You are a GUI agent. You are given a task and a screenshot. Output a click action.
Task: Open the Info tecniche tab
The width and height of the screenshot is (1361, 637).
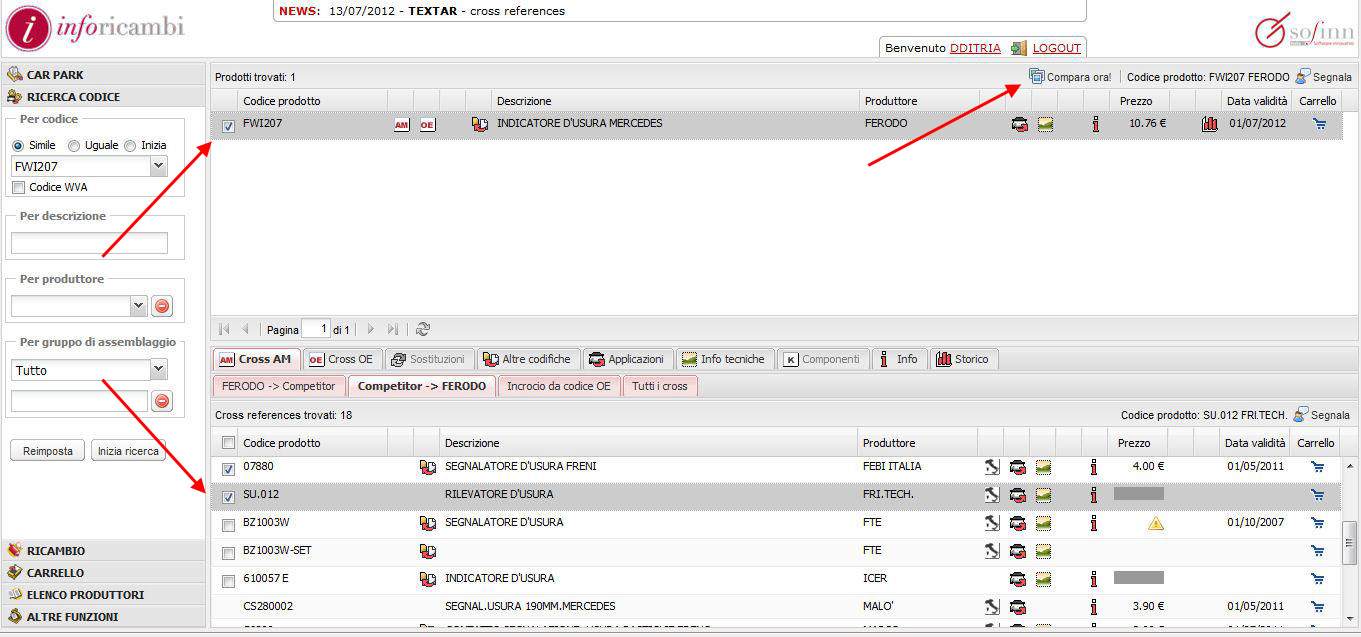724,359
